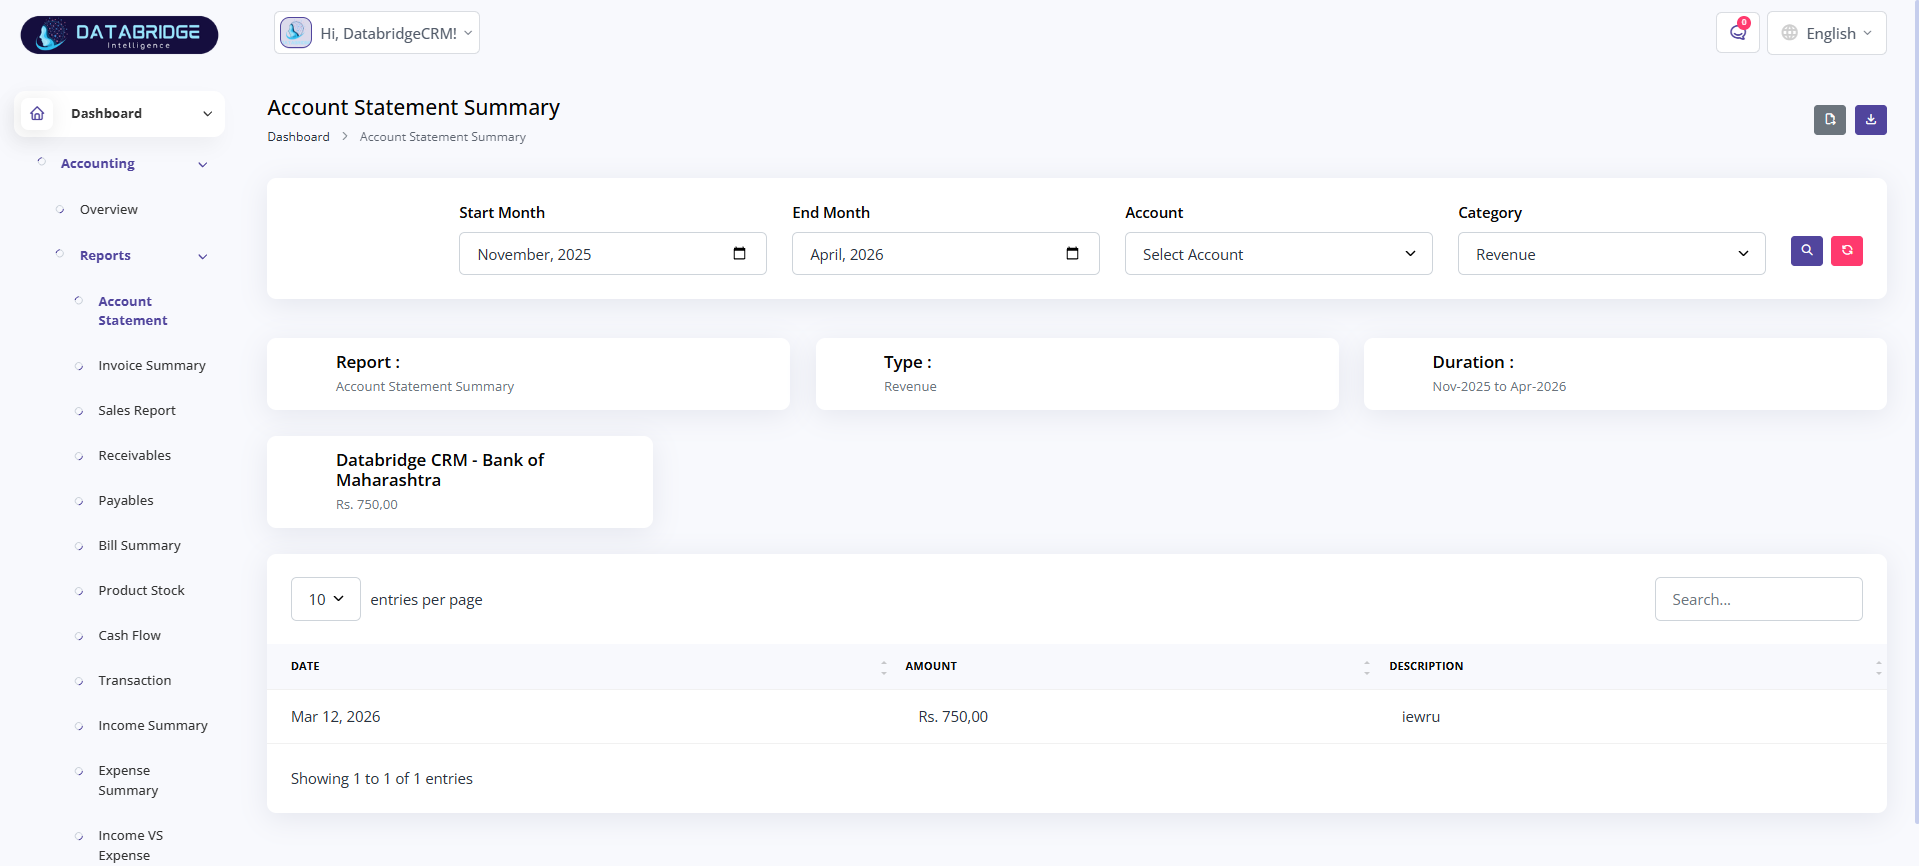Export report with the gray file icon
The height and width of the screenshot is (866, 1919).
point(1830,120)
